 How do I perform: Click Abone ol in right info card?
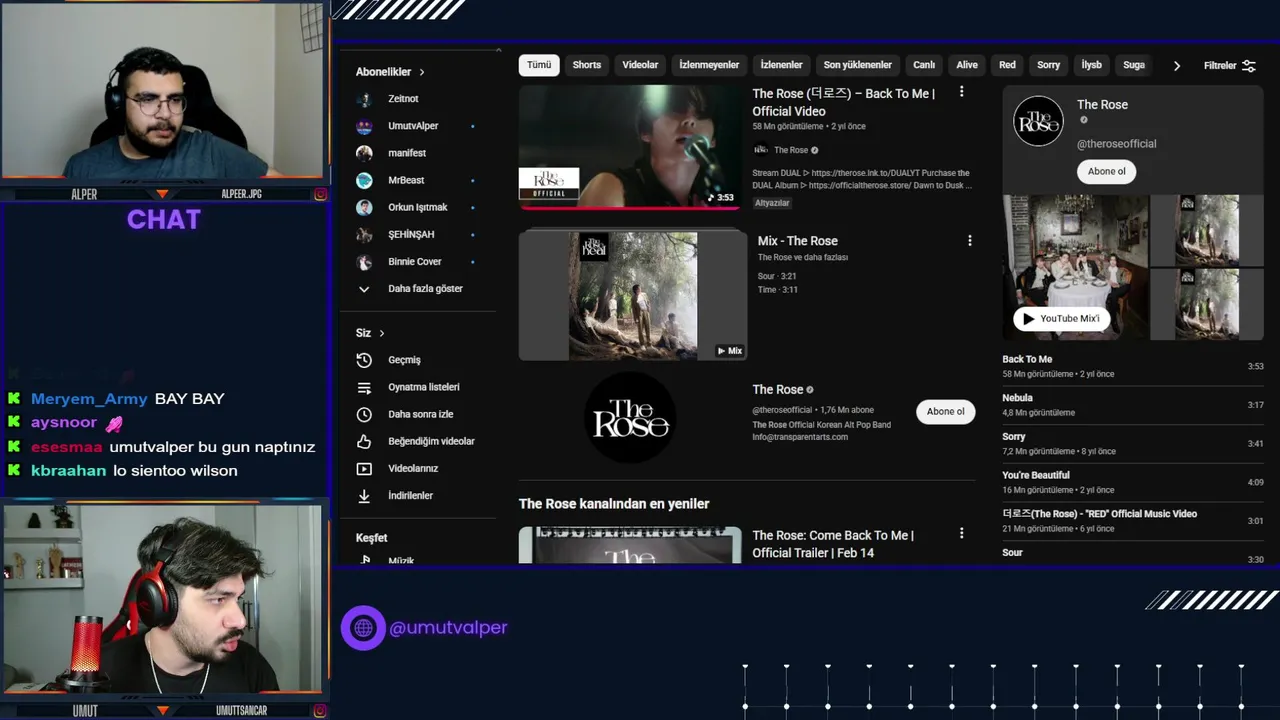pos(1107,171)
